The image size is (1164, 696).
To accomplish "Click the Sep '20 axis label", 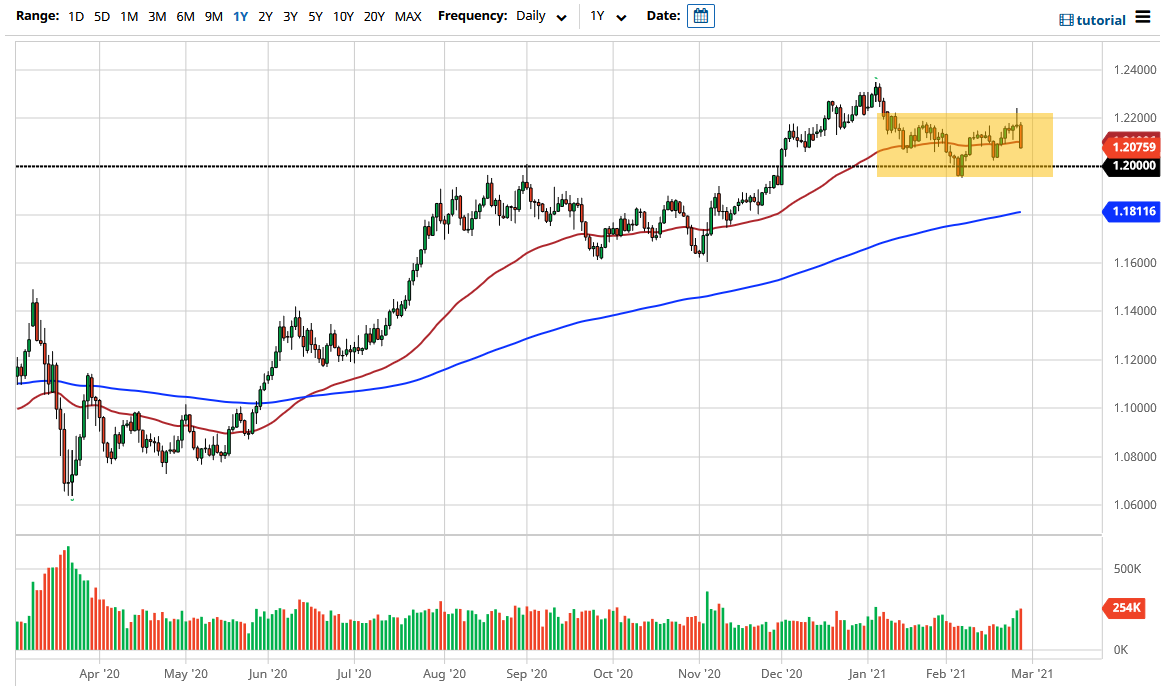I will point(527,674).
